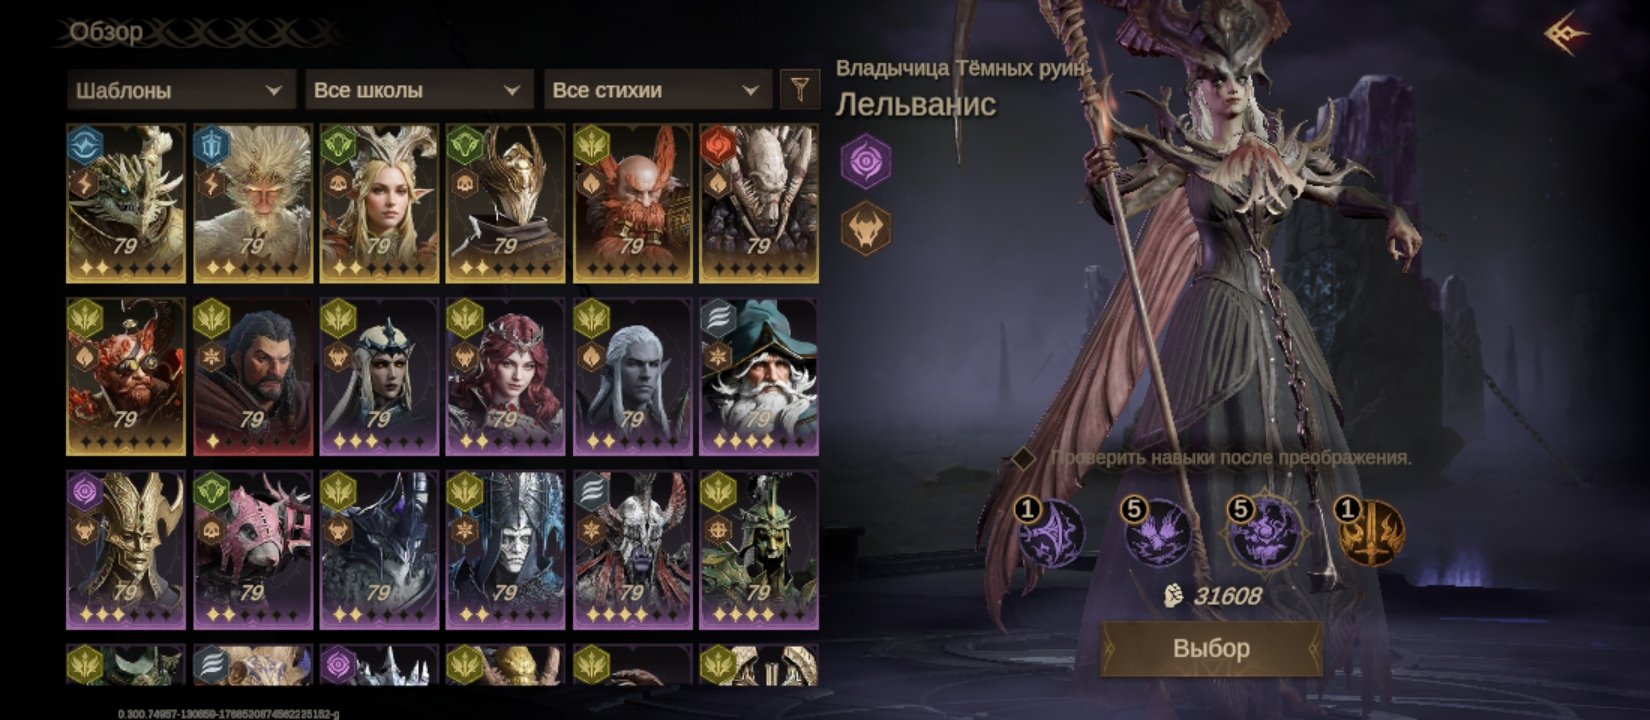
Task: Check skills after transformation link
Action: (1230, 458)
